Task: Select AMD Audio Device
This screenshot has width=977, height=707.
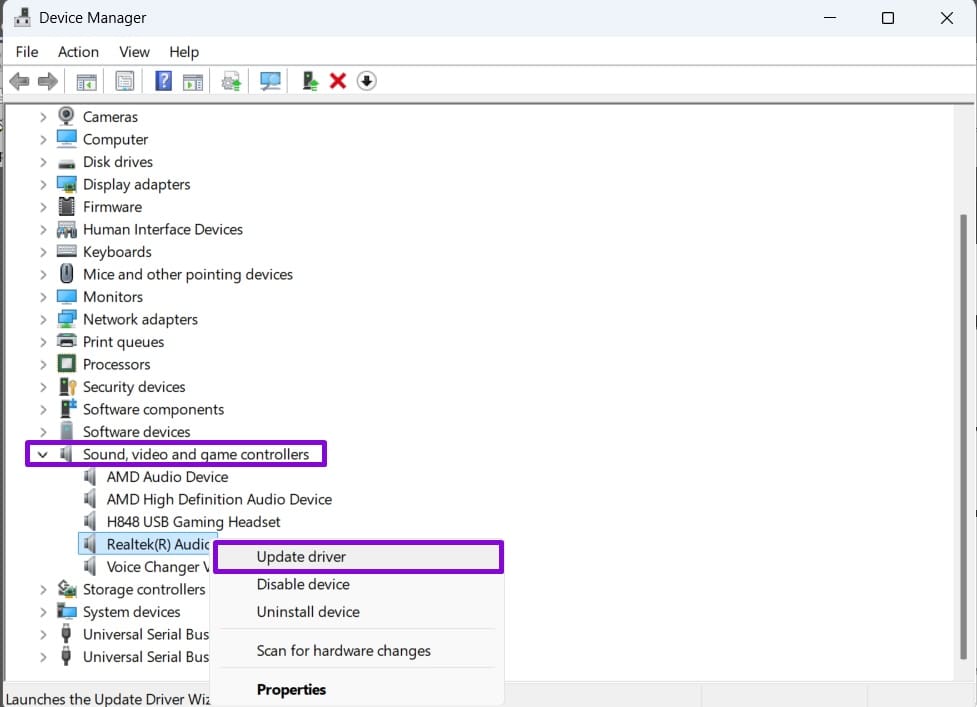Action: click(167, 477)
